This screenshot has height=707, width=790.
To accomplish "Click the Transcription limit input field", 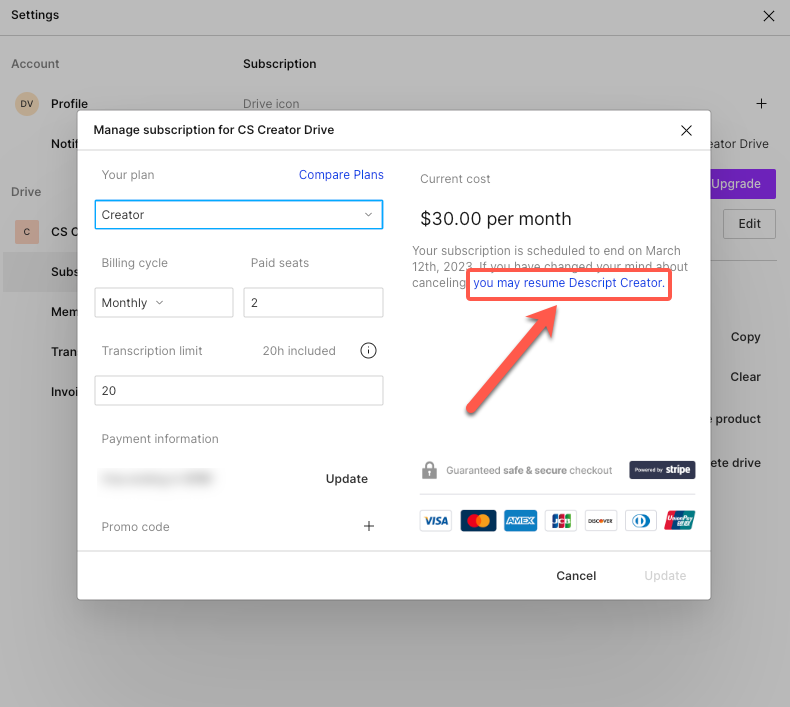I will pyautogui.click(x=239, y=391).
